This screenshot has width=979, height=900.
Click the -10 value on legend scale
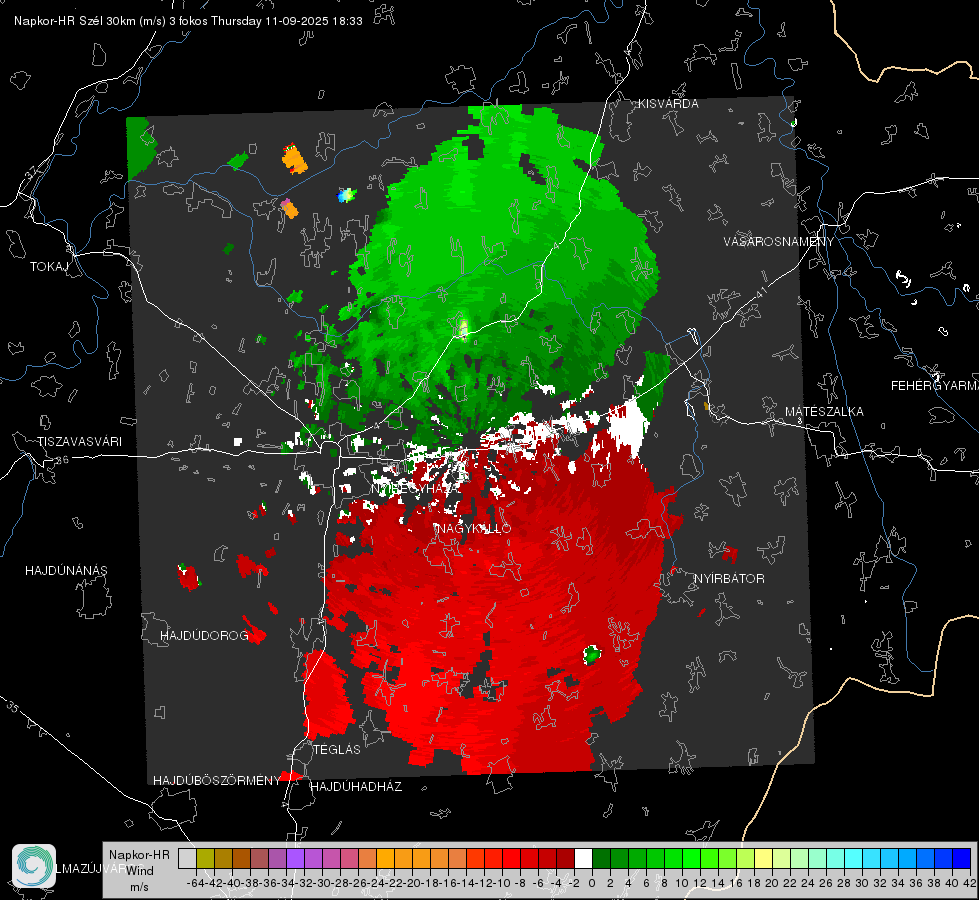[x=502, y=883]
